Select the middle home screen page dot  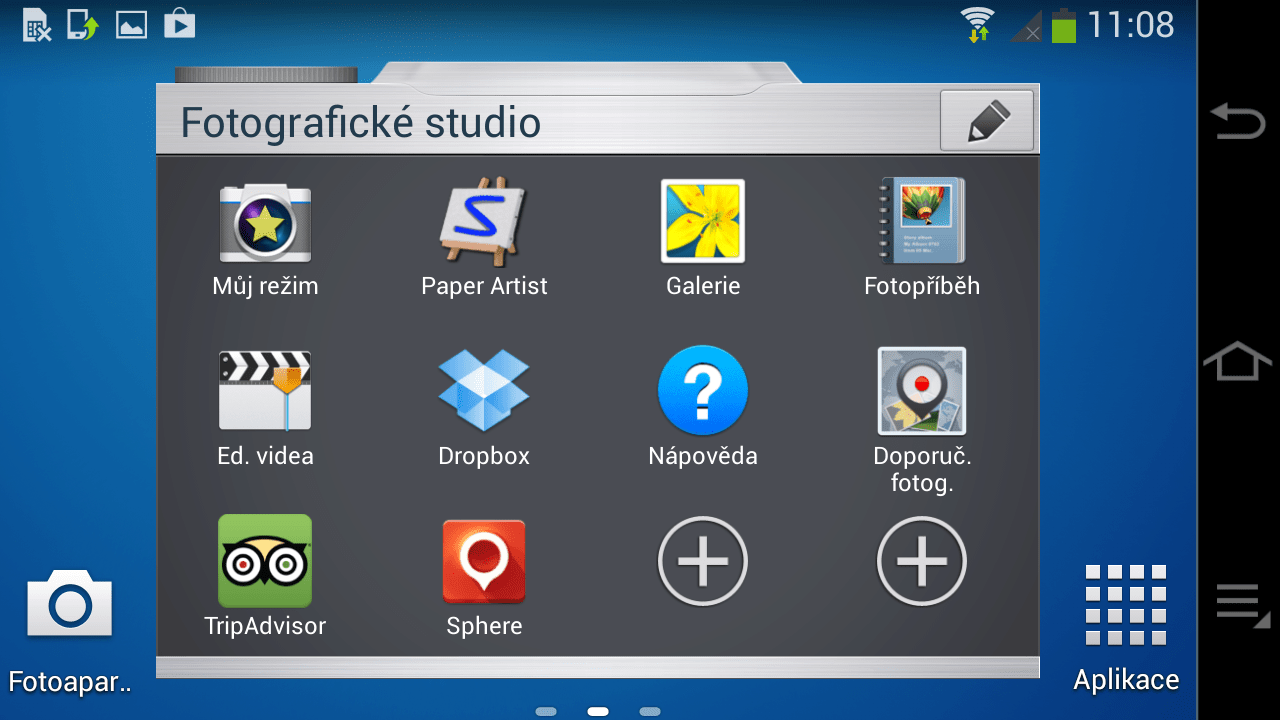598,712
